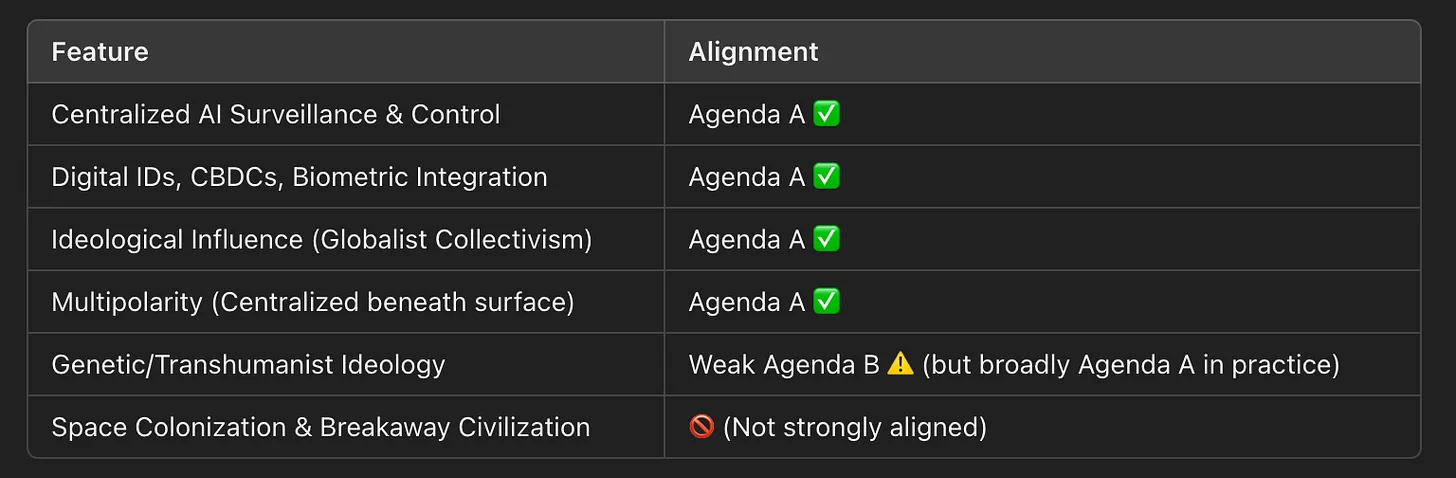Click the green checkmark in Ideological Influence row
This screenshot has width=1456, height=478.
point(826,239)
